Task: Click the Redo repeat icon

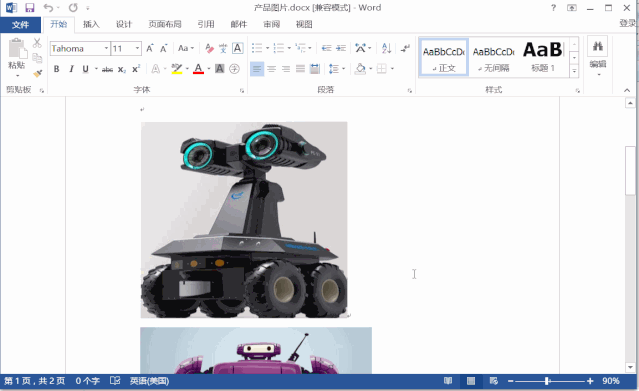Action: click(73, 8)
